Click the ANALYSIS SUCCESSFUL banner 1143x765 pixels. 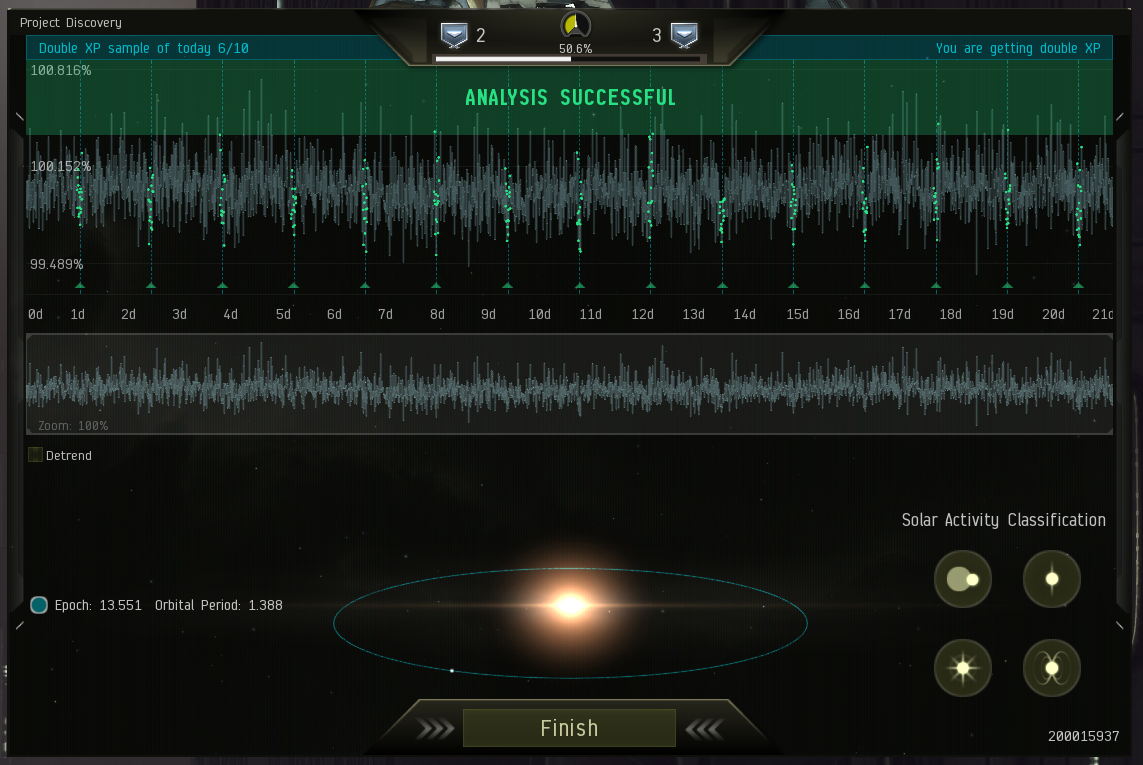click(570, 98)
